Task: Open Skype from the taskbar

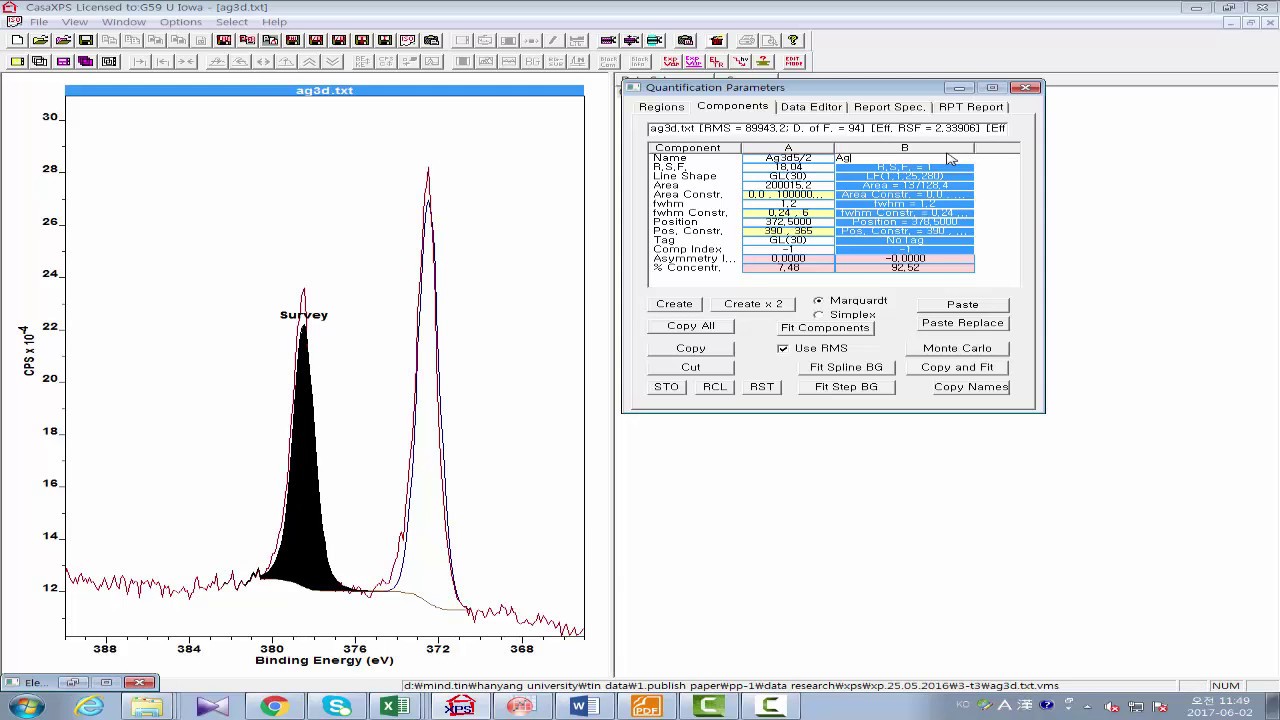Action: [336, 707]
